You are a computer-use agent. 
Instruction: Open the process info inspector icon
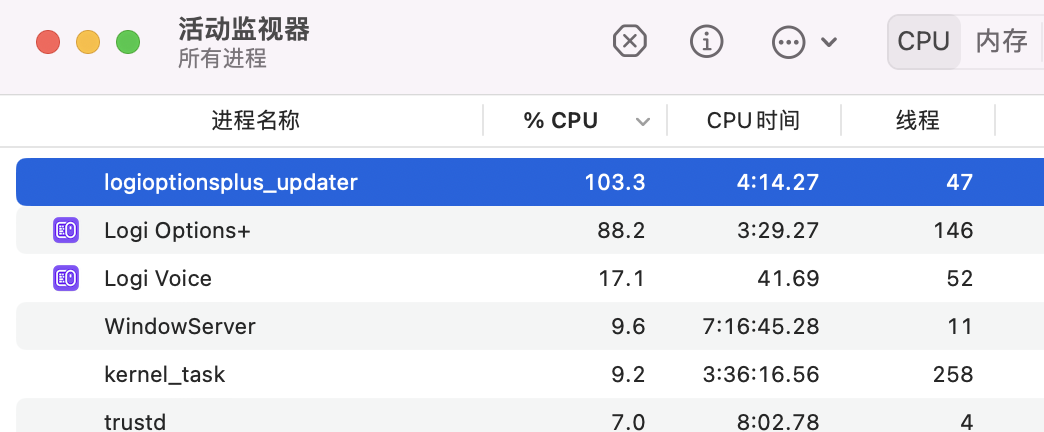click(x=707, y=41)
